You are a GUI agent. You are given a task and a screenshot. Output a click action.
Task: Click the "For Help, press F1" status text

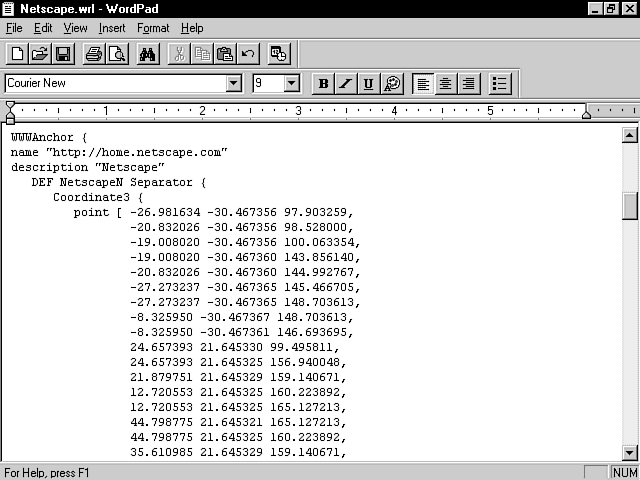47,473
